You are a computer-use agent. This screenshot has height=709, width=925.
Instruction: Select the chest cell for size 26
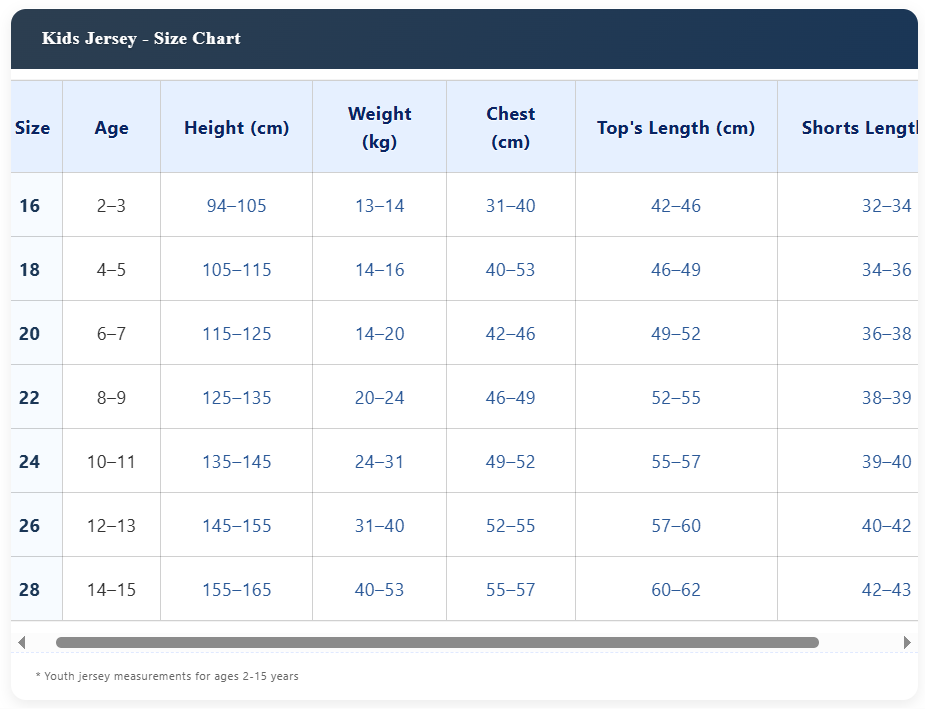(x=510, y=526)
